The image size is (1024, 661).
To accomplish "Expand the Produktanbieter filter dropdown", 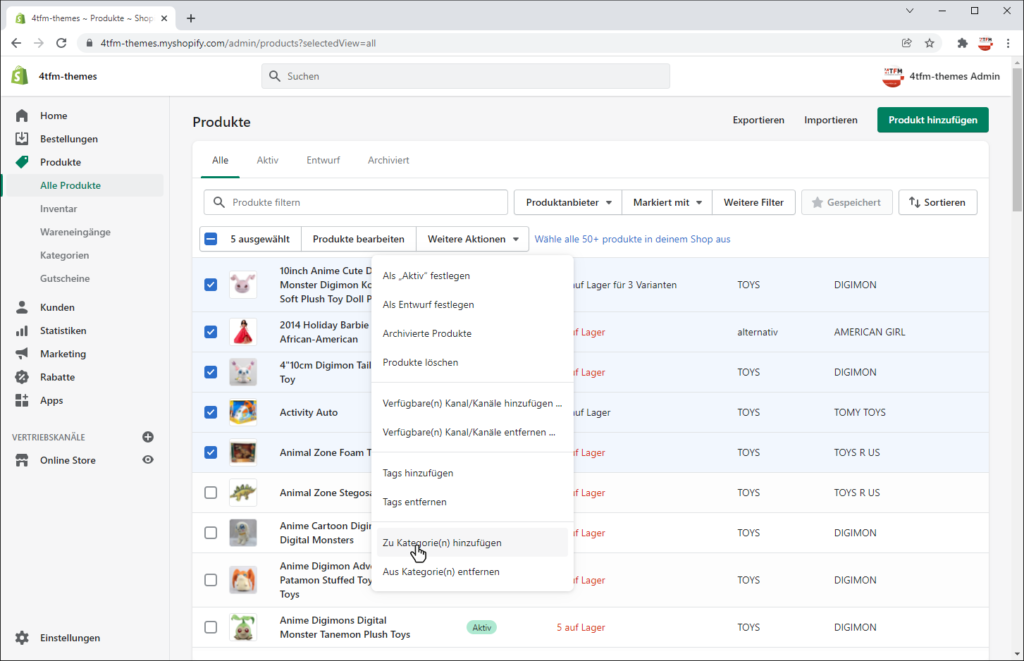I will click(568, 202).
